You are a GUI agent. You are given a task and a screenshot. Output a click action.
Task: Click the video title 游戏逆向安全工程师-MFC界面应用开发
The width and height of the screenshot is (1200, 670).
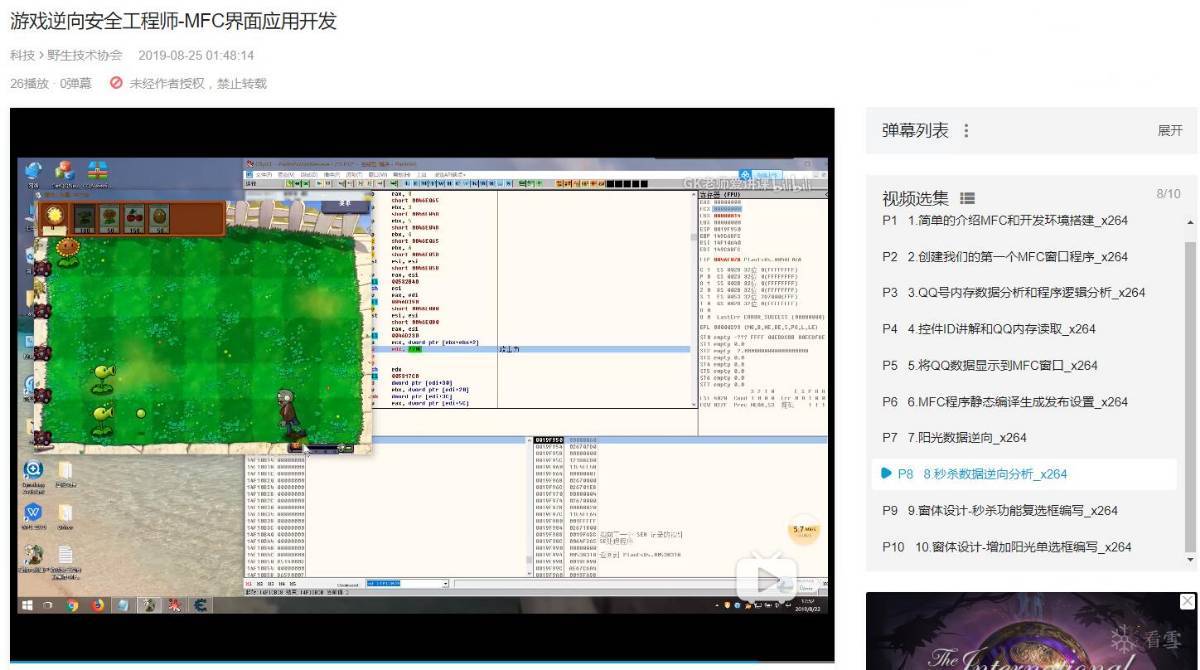[173, 21]
